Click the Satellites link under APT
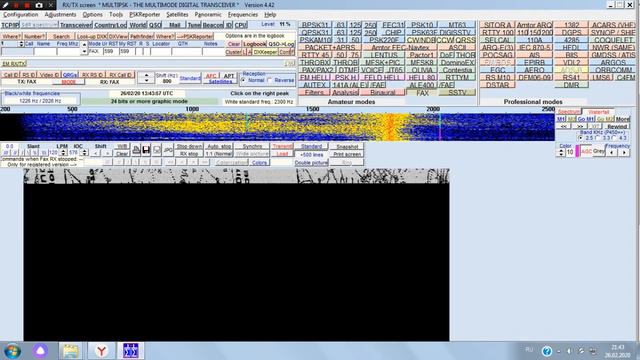 click(220, 82)
